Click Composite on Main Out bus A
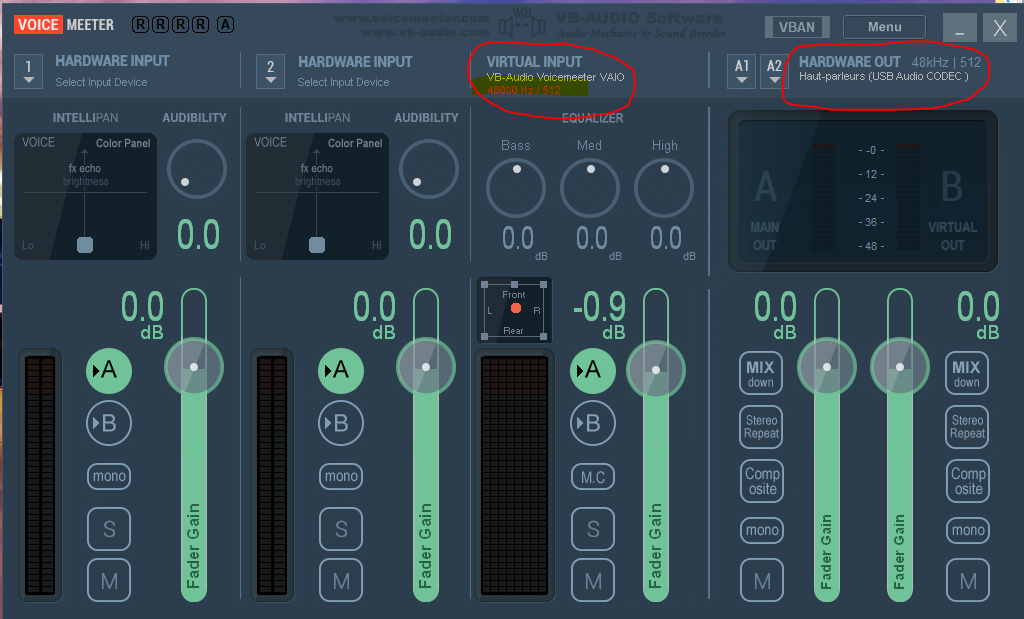Image resolution: width=1024 pixels, height=619 pixels. pyautogui.click(x=762, y=481)
